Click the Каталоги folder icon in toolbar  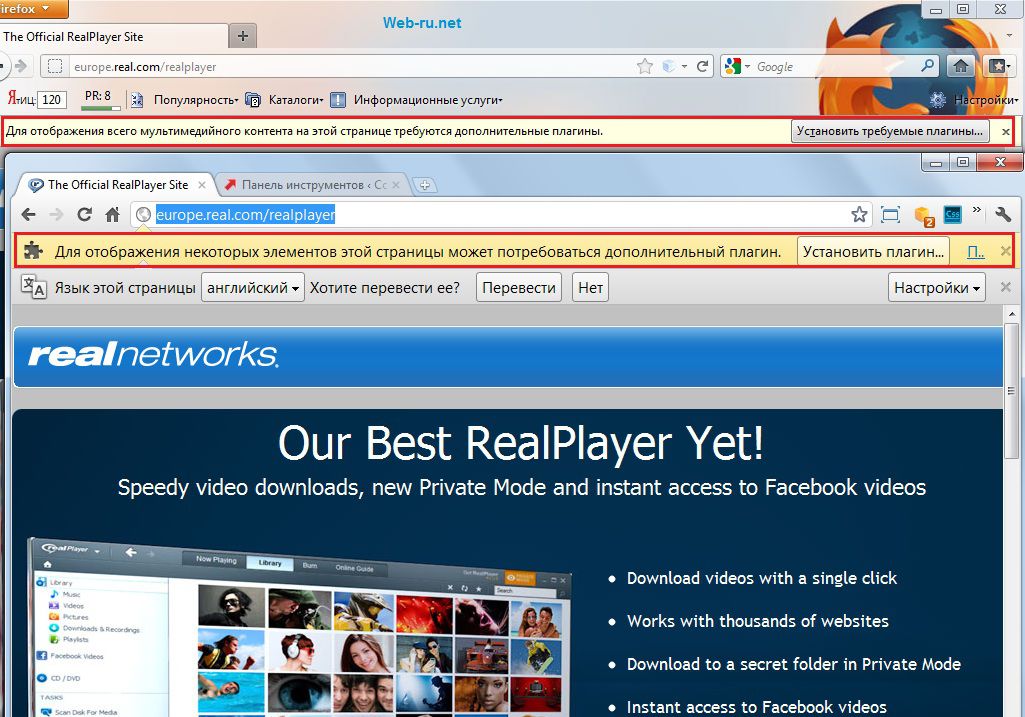pyautogui.click(x=253, y=100)
